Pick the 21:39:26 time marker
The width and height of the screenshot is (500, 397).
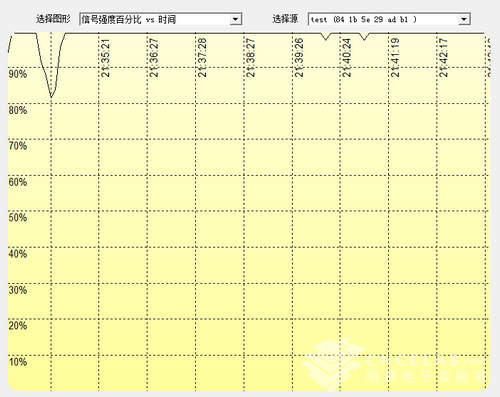click(299, 58)
